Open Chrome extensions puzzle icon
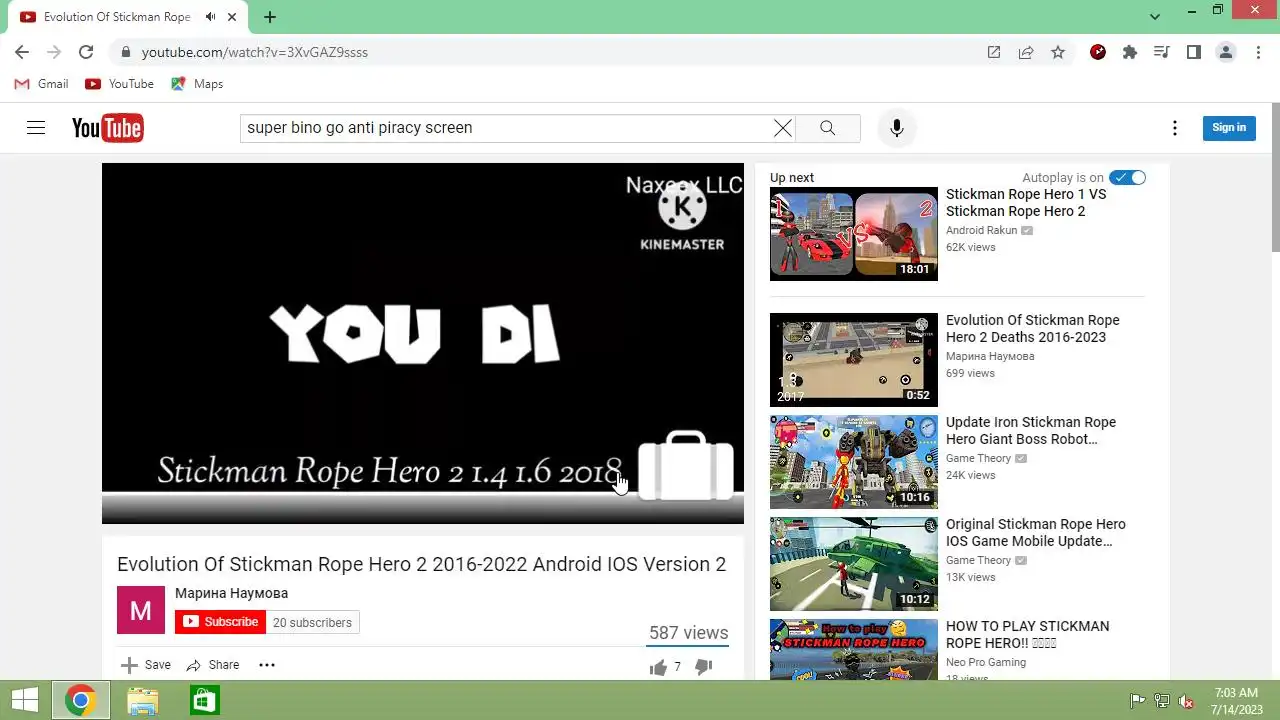 click(1130, 52)
